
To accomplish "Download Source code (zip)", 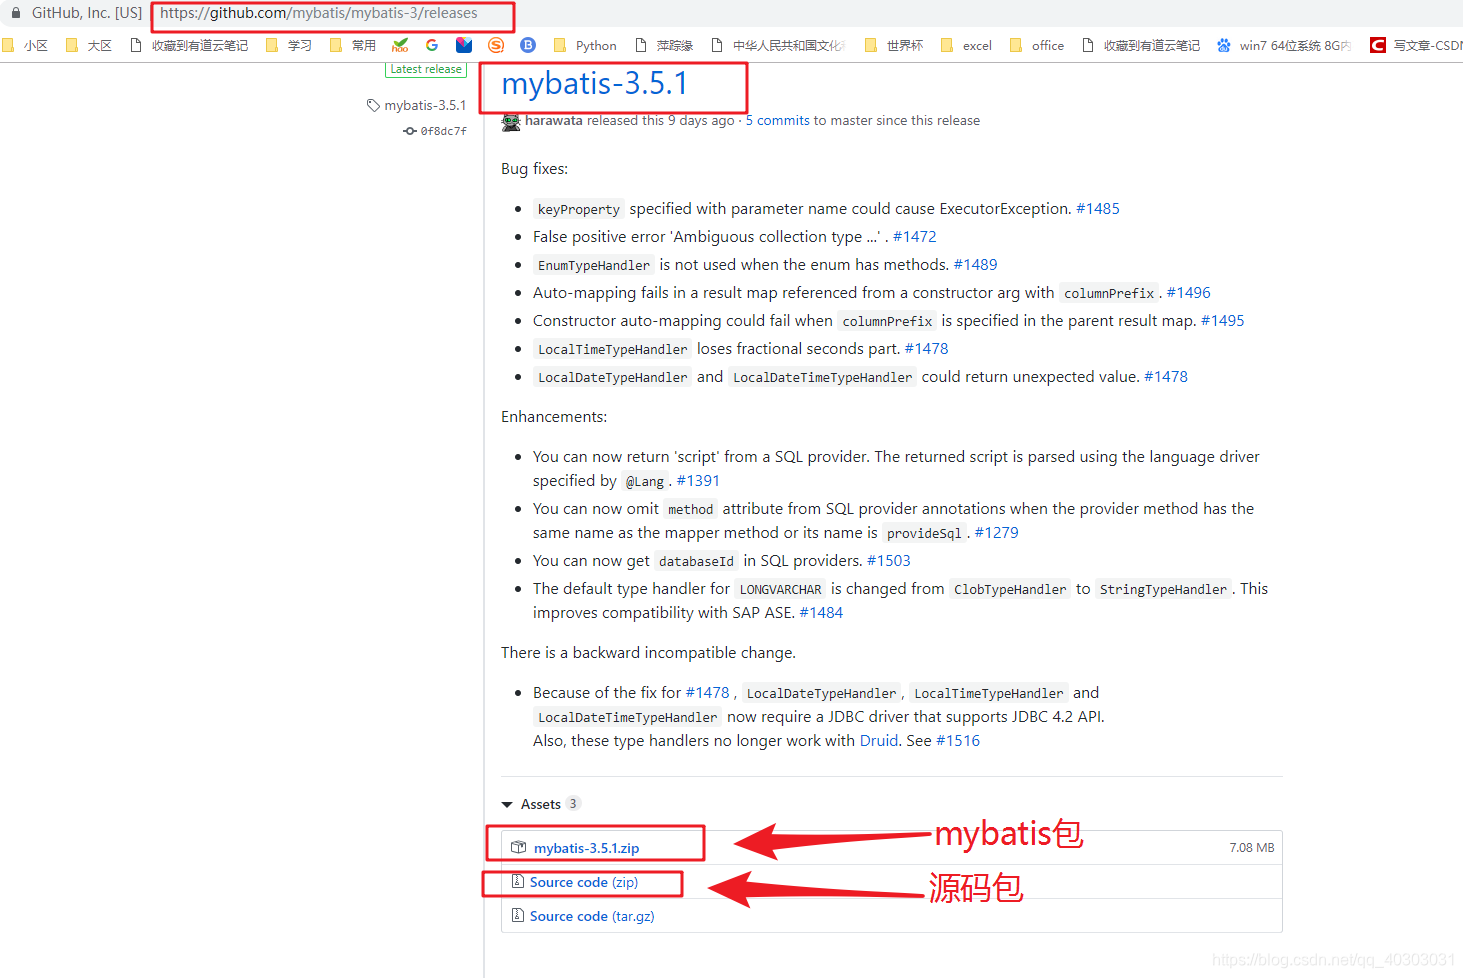I will pos(584,882).
